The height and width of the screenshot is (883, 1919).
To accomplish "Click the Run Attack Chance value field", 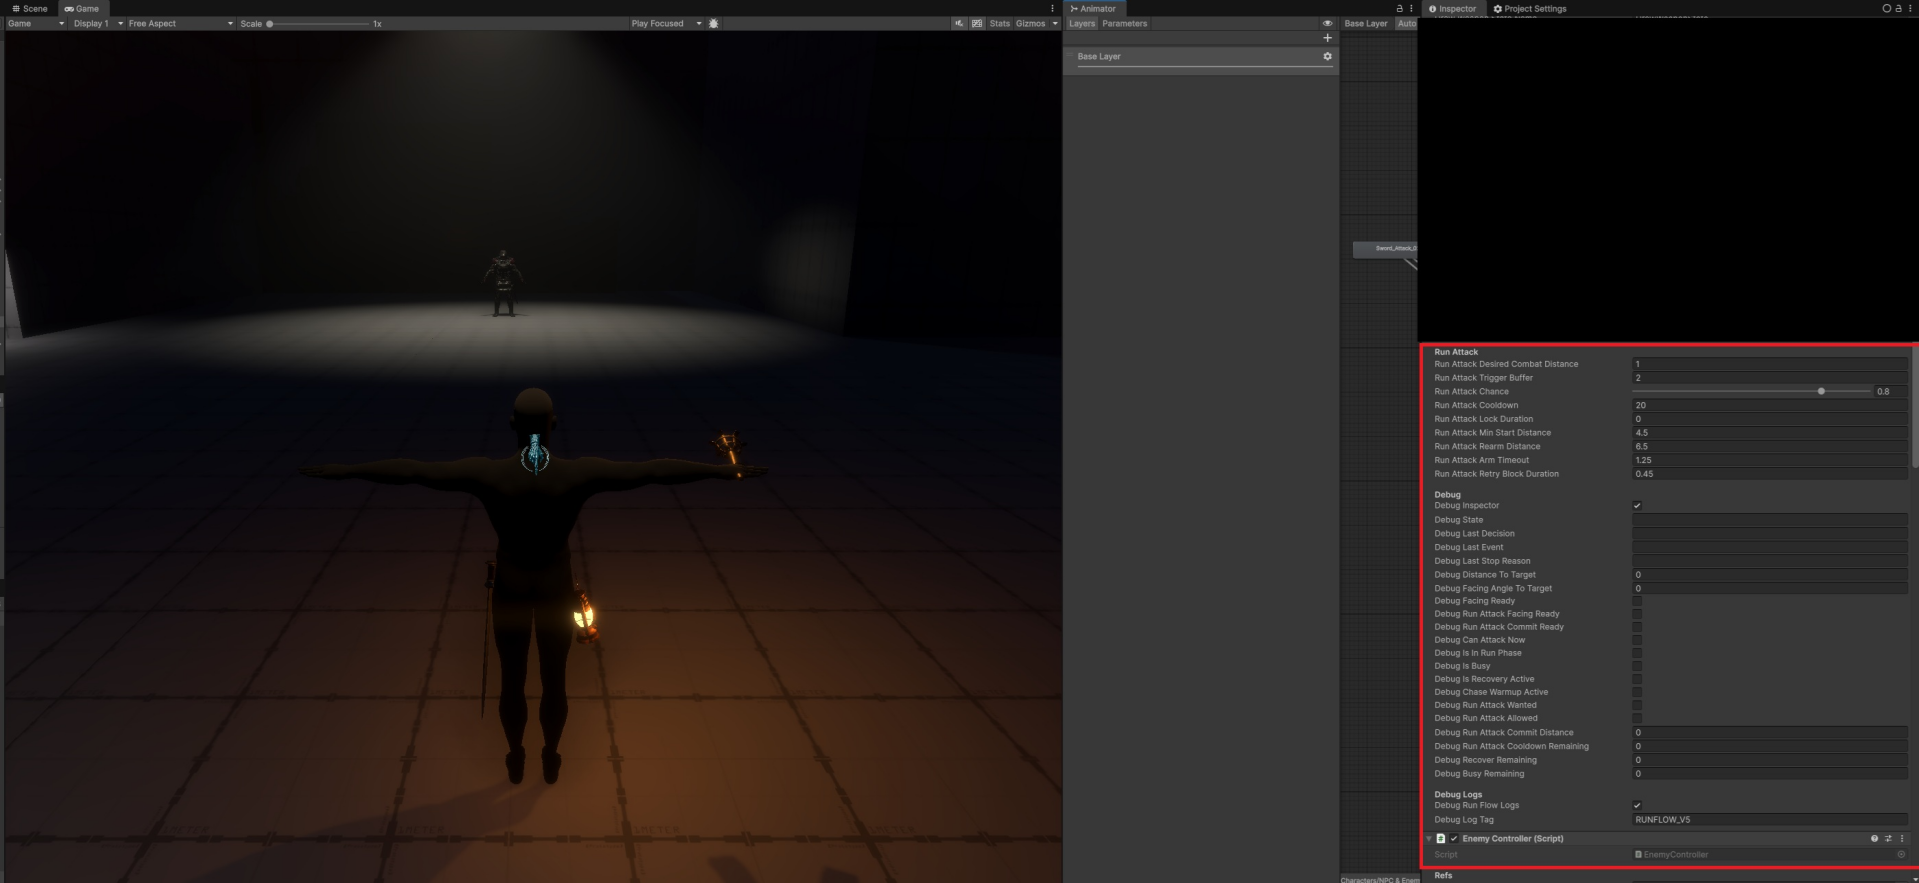I will coord(1890,392).
